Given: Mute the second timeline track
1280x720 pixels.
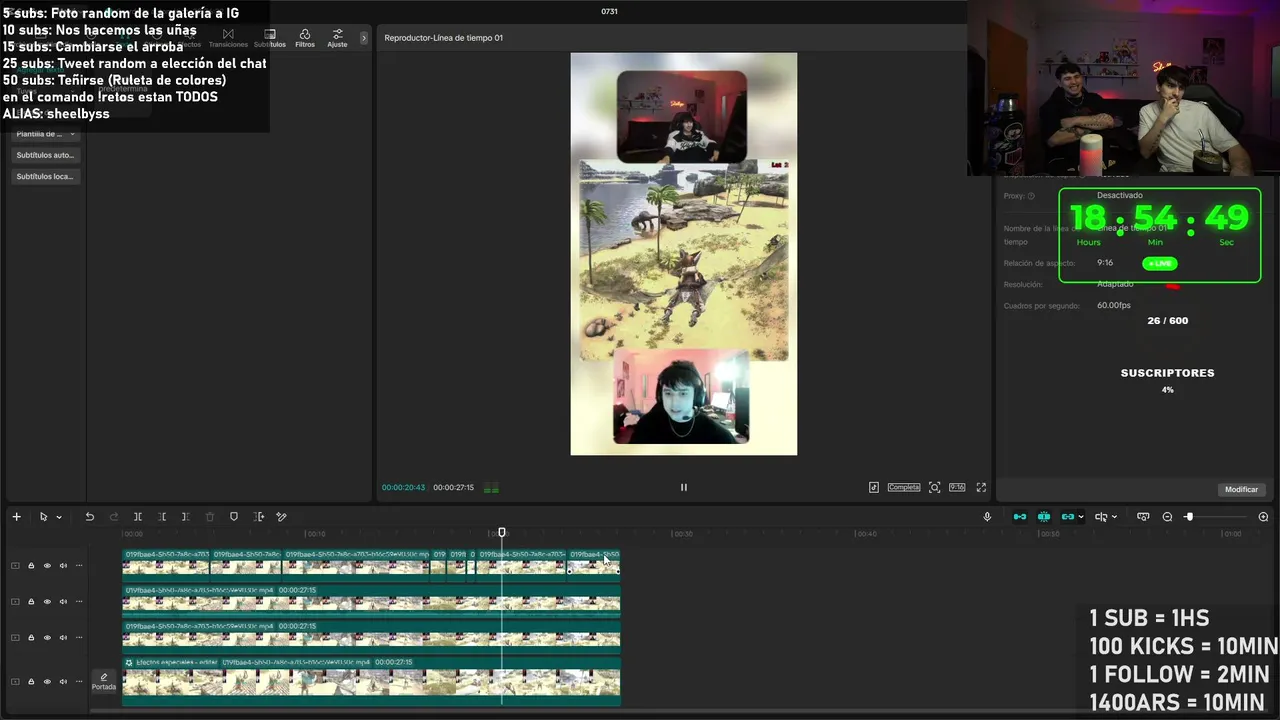Looking at the screenshot, I should click(63, 601).
